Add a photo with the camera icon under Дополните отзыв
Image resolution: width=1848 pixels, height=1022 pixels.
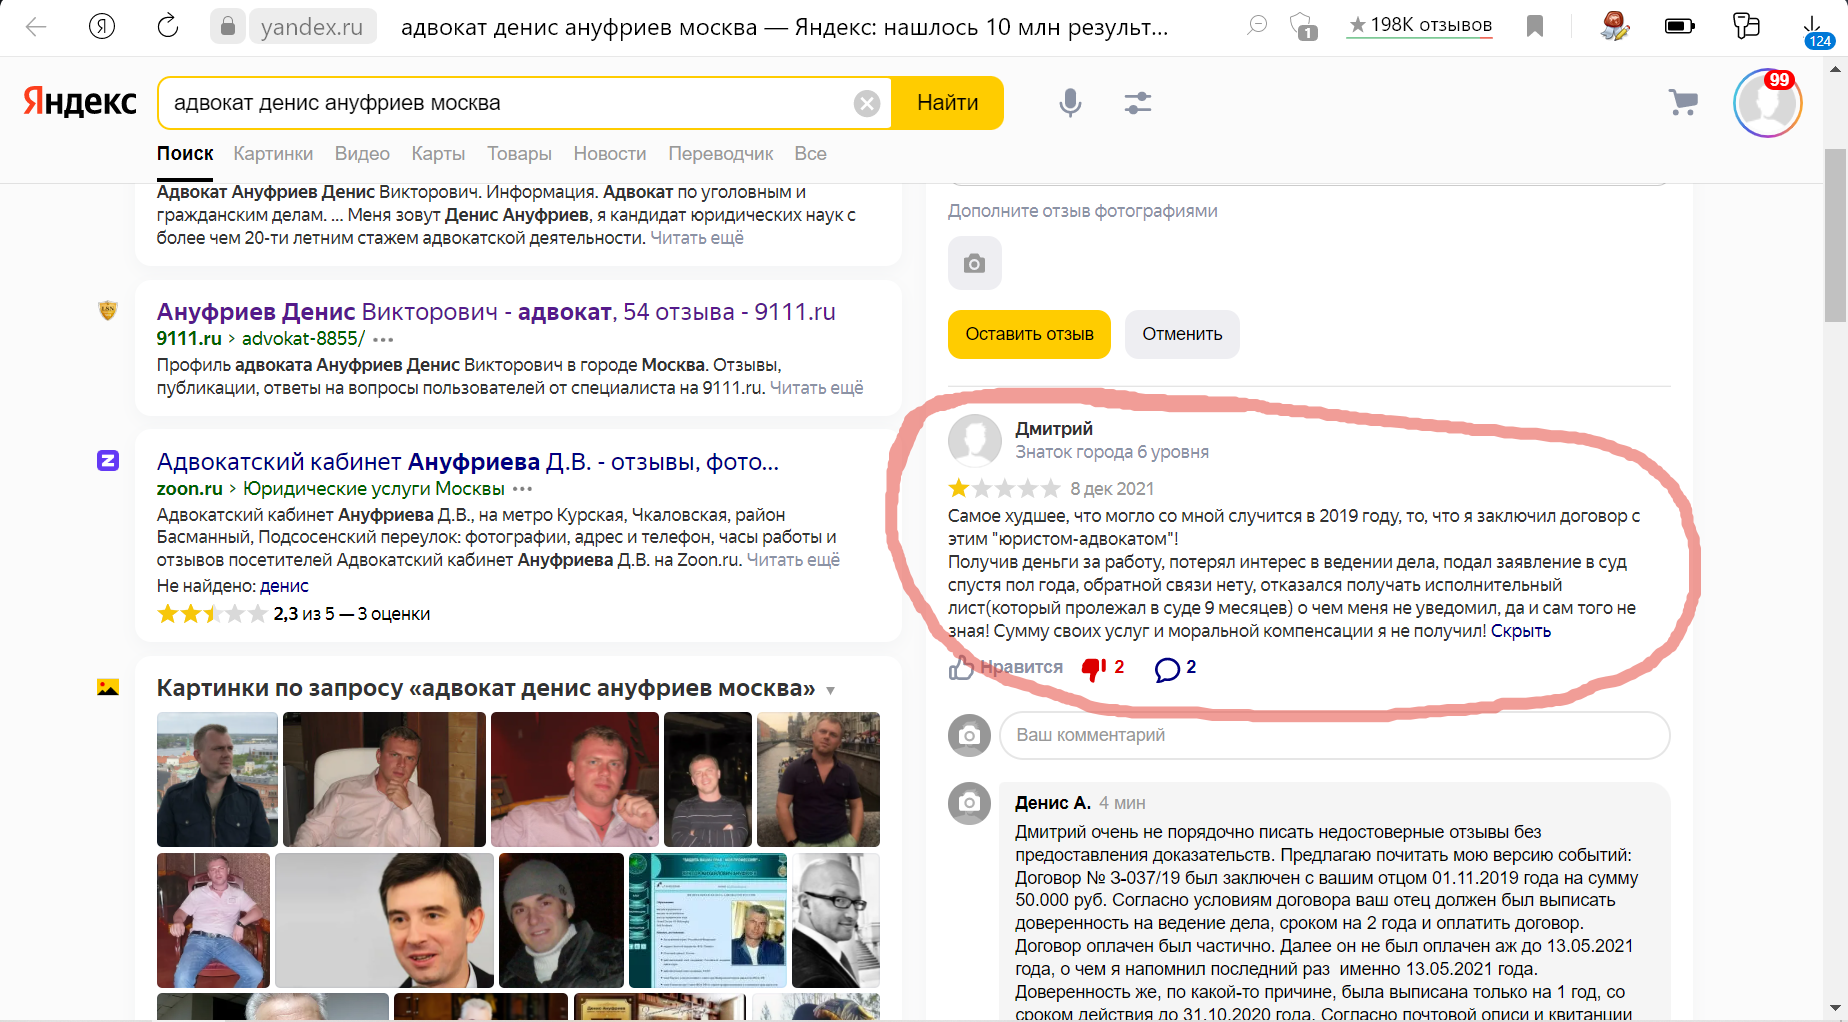pyautogui.click(x=975, y=263)
